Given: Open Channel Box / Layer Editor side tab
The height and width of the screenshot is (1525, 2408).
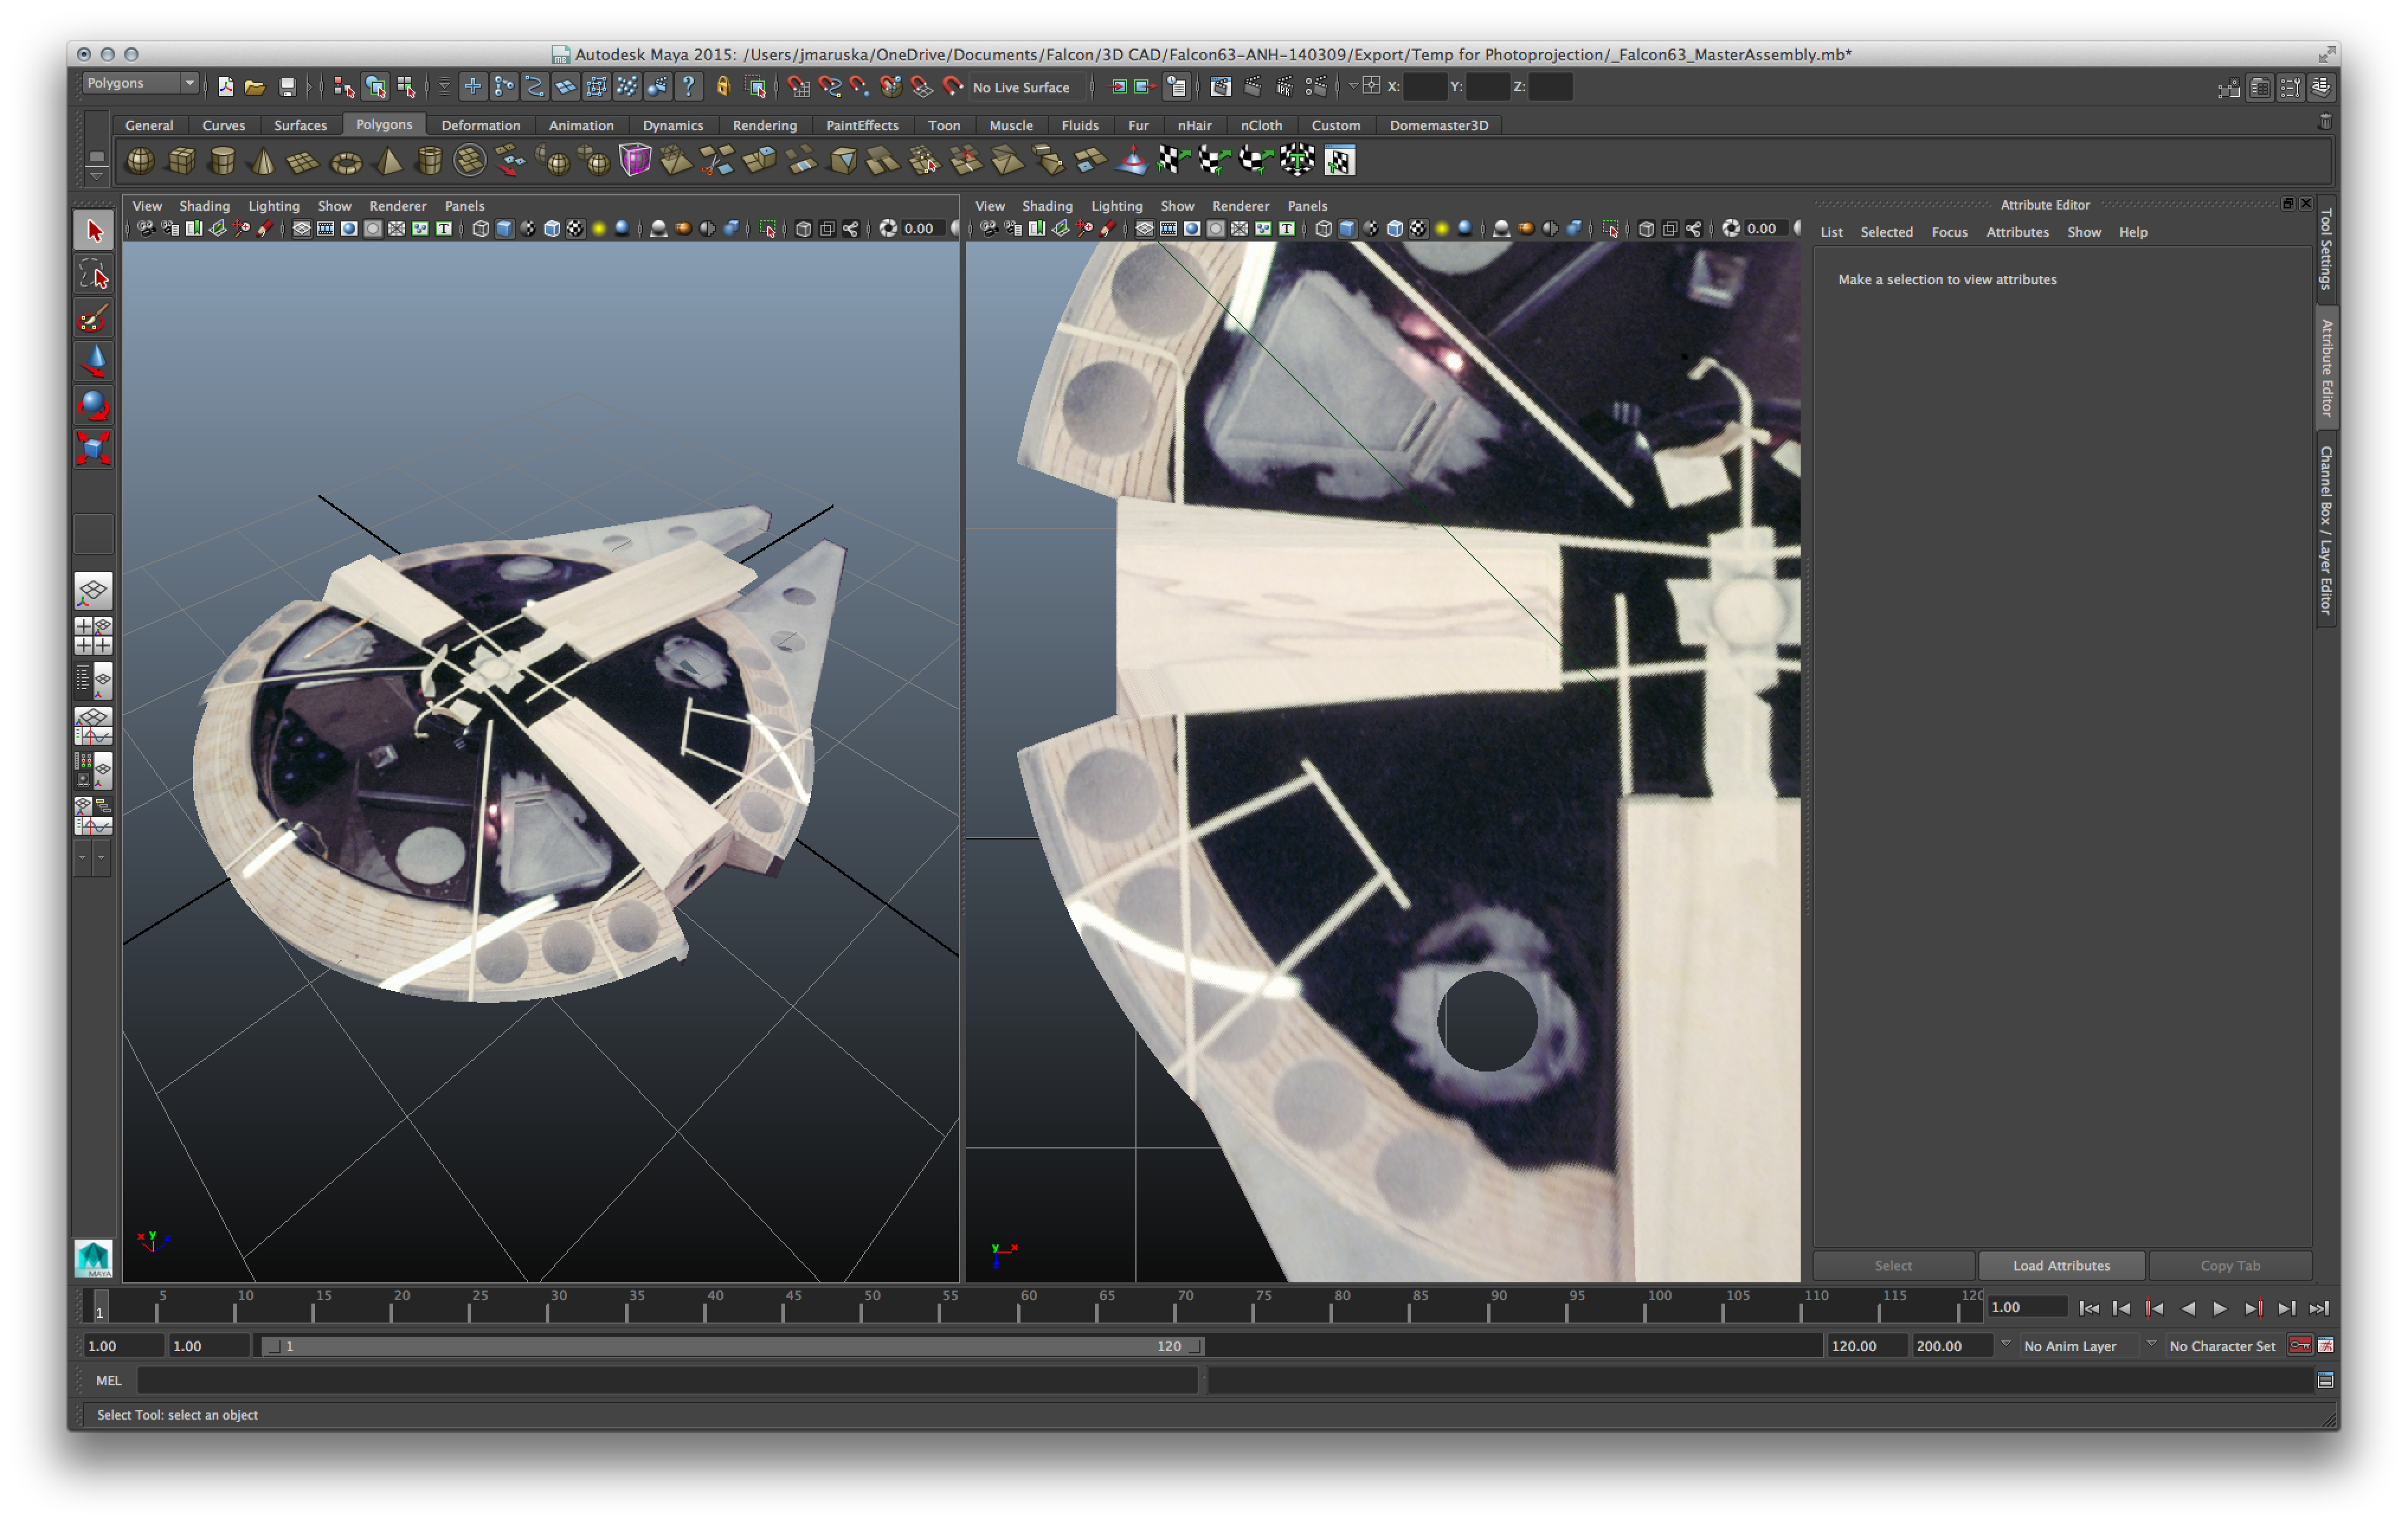Looking at the screenshot, I should pyautogui.click(x=2326, y=530).
